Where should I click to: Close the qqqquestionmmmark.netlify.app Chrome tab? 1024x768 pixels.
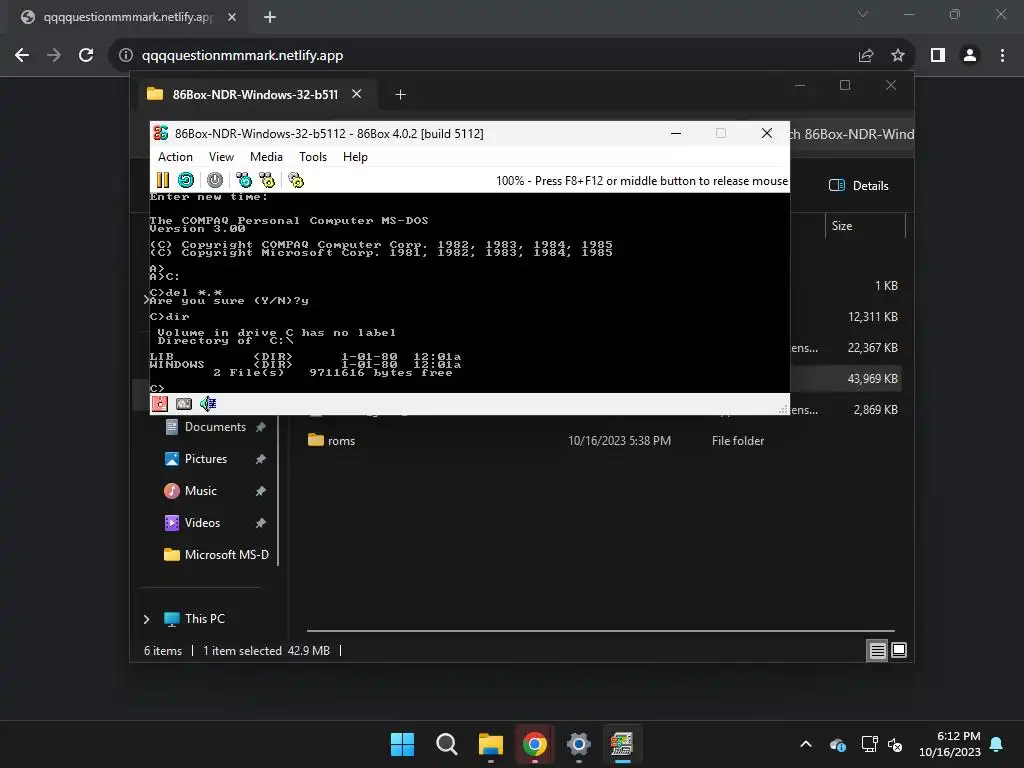click(x=232, y=17)
